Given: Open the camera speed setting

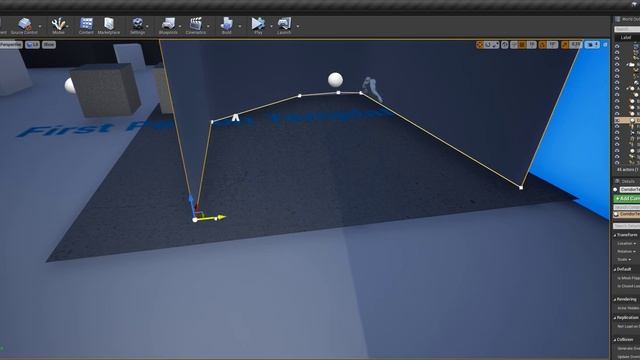Looking at the screenshot, I should (592, 45).
